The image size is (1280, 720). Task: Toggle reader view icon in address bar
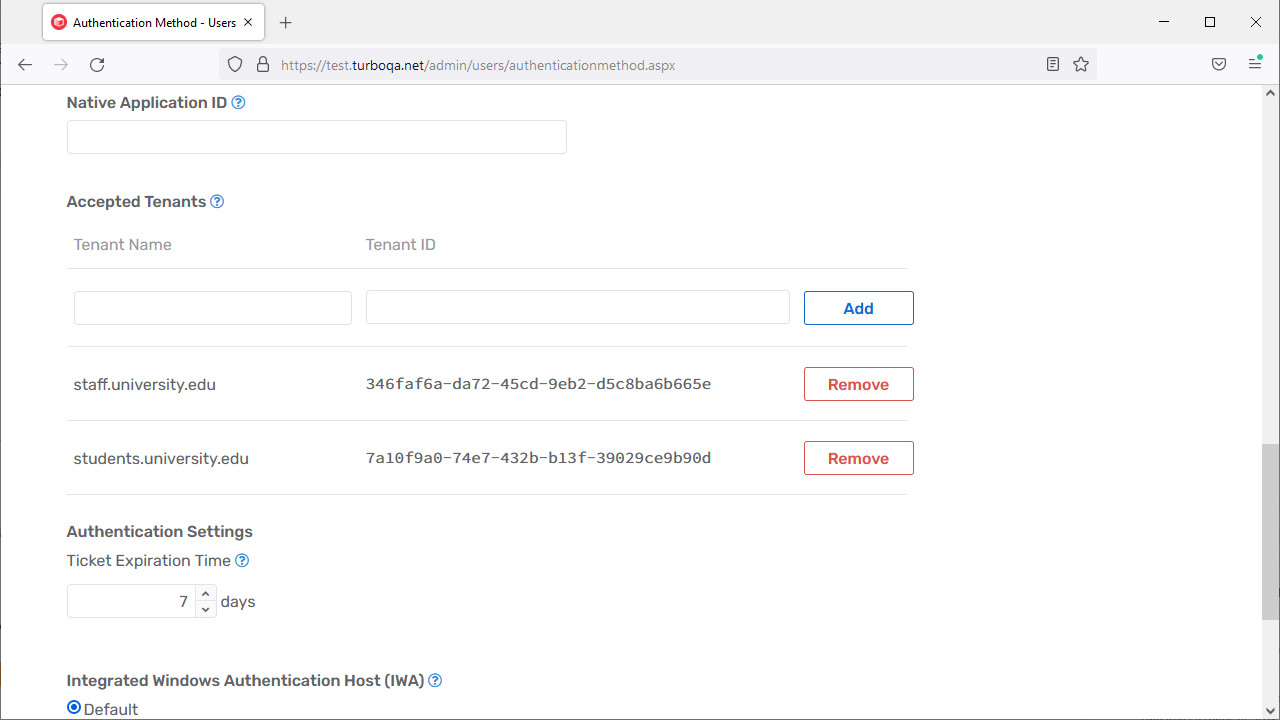pos(1053,64)
